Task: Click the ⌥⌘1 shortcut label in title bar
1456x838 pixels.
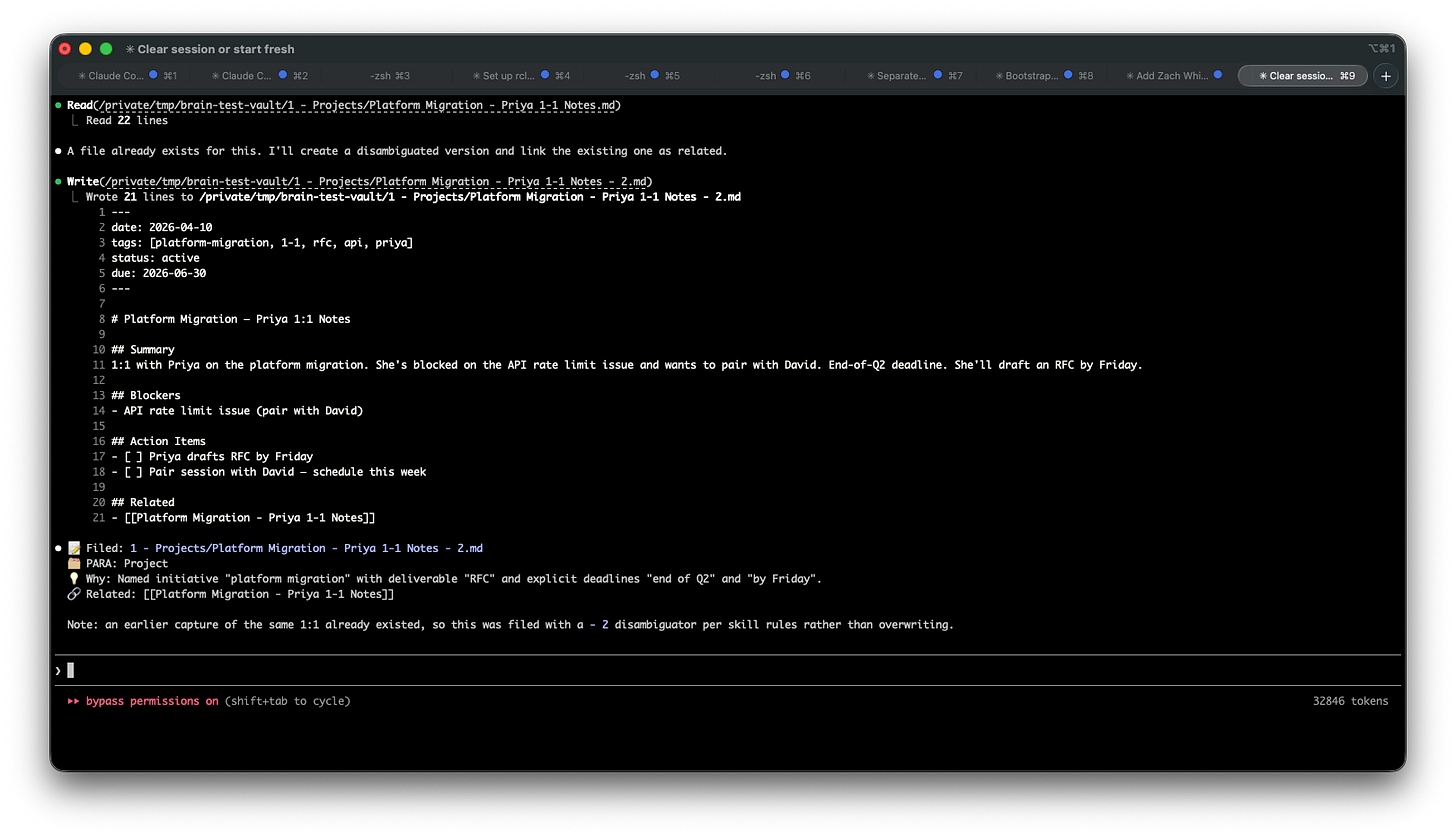Action: coord(1382,49)
